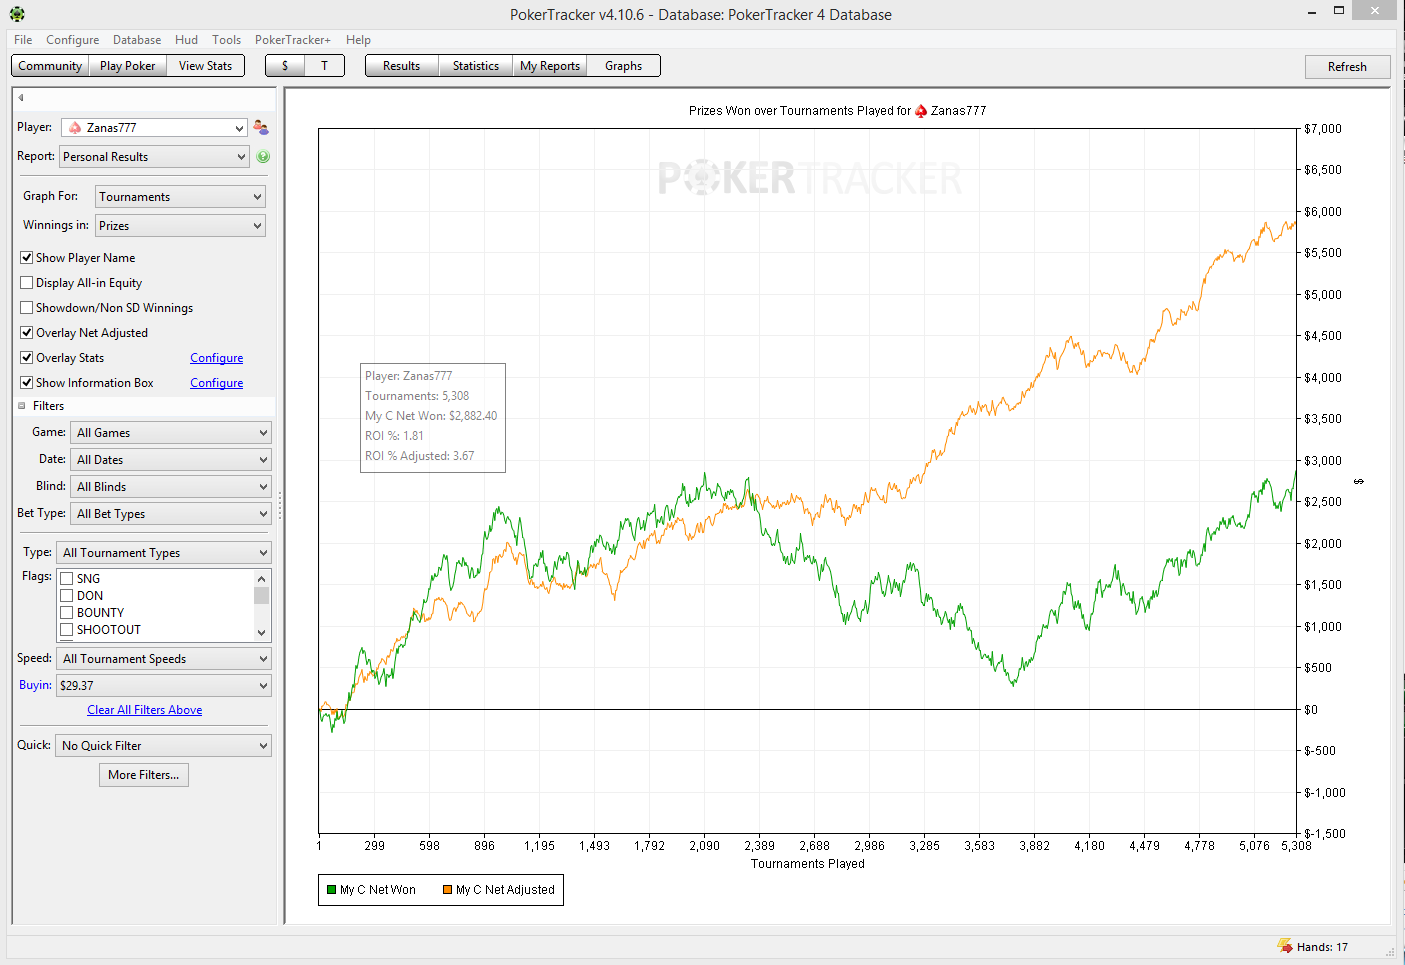Uncheck Show Information Box
The height and width of the screenshot is (965, 1405).
click(x=27, y=383)
